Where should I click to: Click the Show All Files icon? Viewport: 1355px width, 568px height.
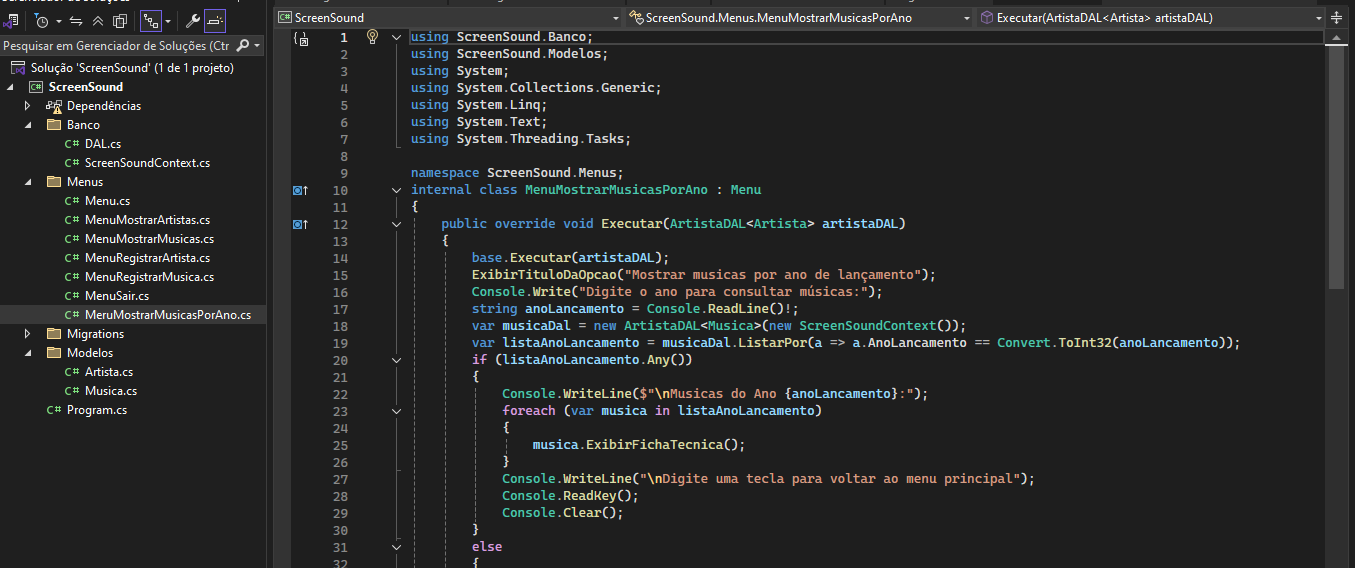(x=119, y=20)
